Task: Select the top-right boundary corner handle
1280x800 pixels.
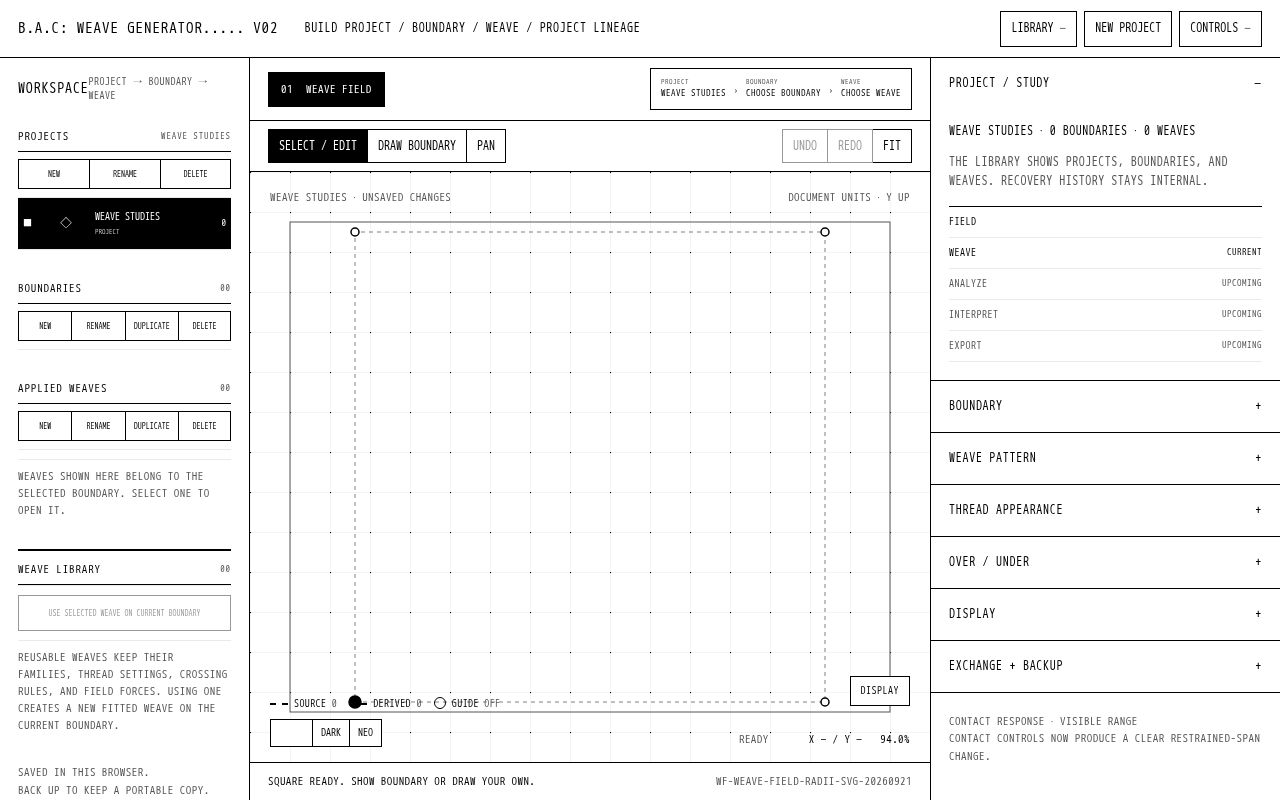Action: click(x=825, y=232)
